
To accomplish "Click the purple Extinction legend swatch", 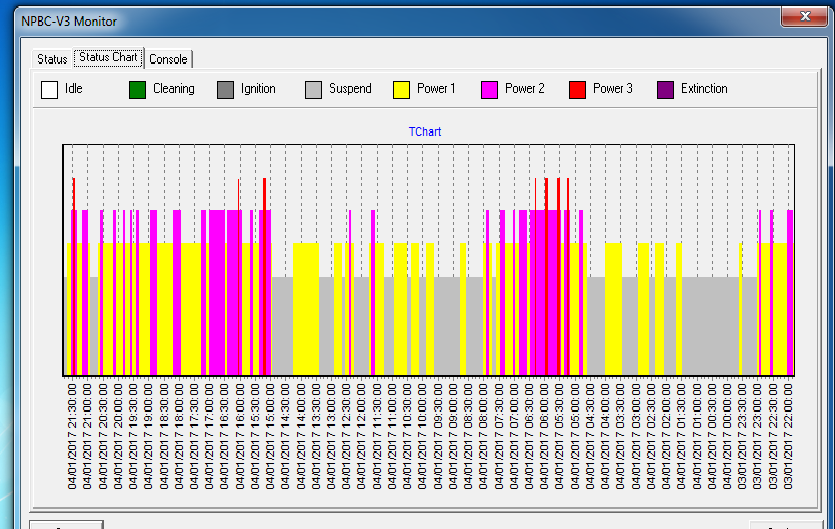I will (665, 90).
